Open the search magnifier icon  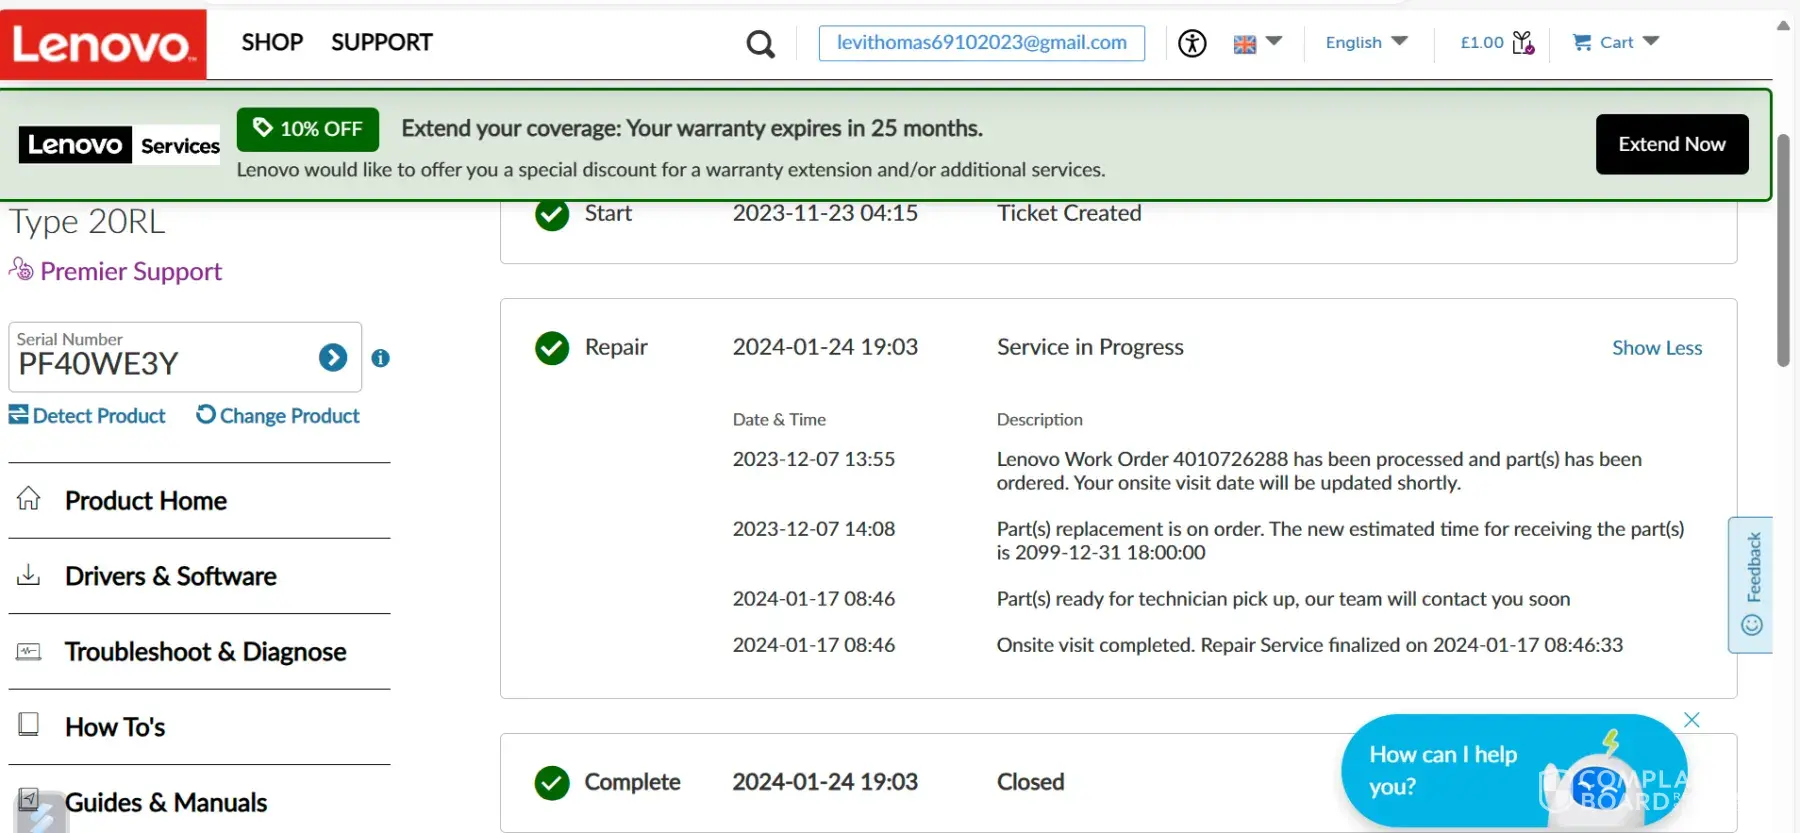761,44
